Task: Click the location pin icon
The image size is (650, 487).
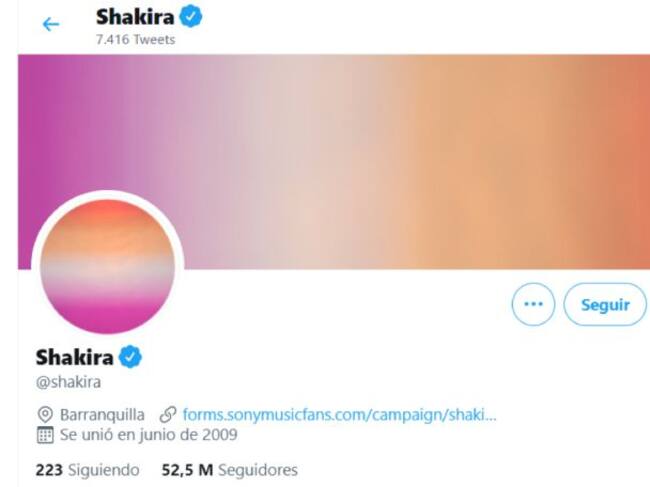Action: [45, 414]
